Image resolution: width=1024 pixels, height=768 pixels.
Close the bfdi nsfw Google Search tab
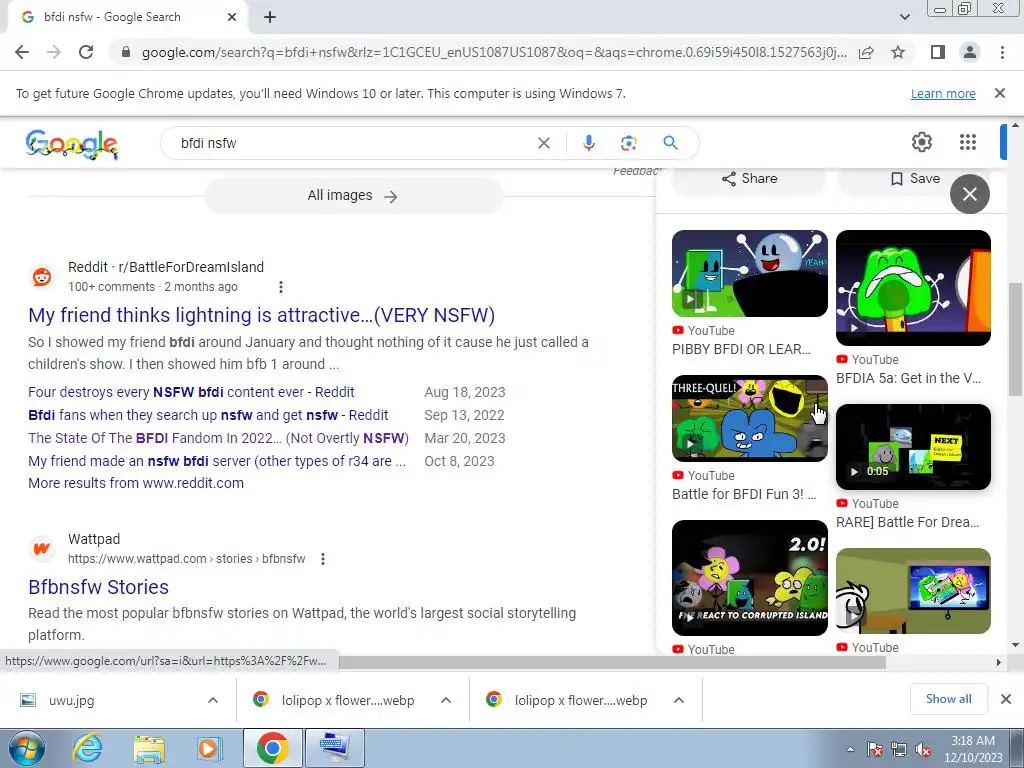232,17
